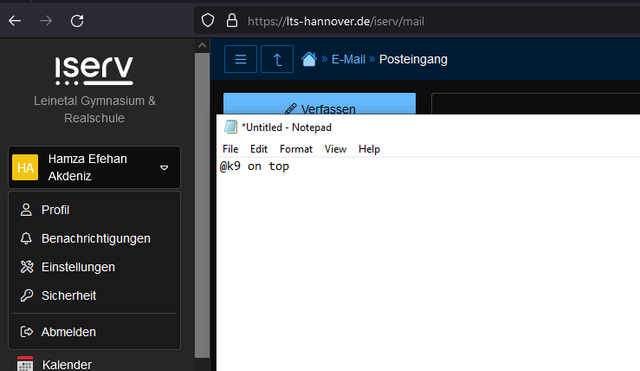Select the lts-hannover.de address bar URL
The height and width of the screenshot is (371, 640).
[336, 21]
